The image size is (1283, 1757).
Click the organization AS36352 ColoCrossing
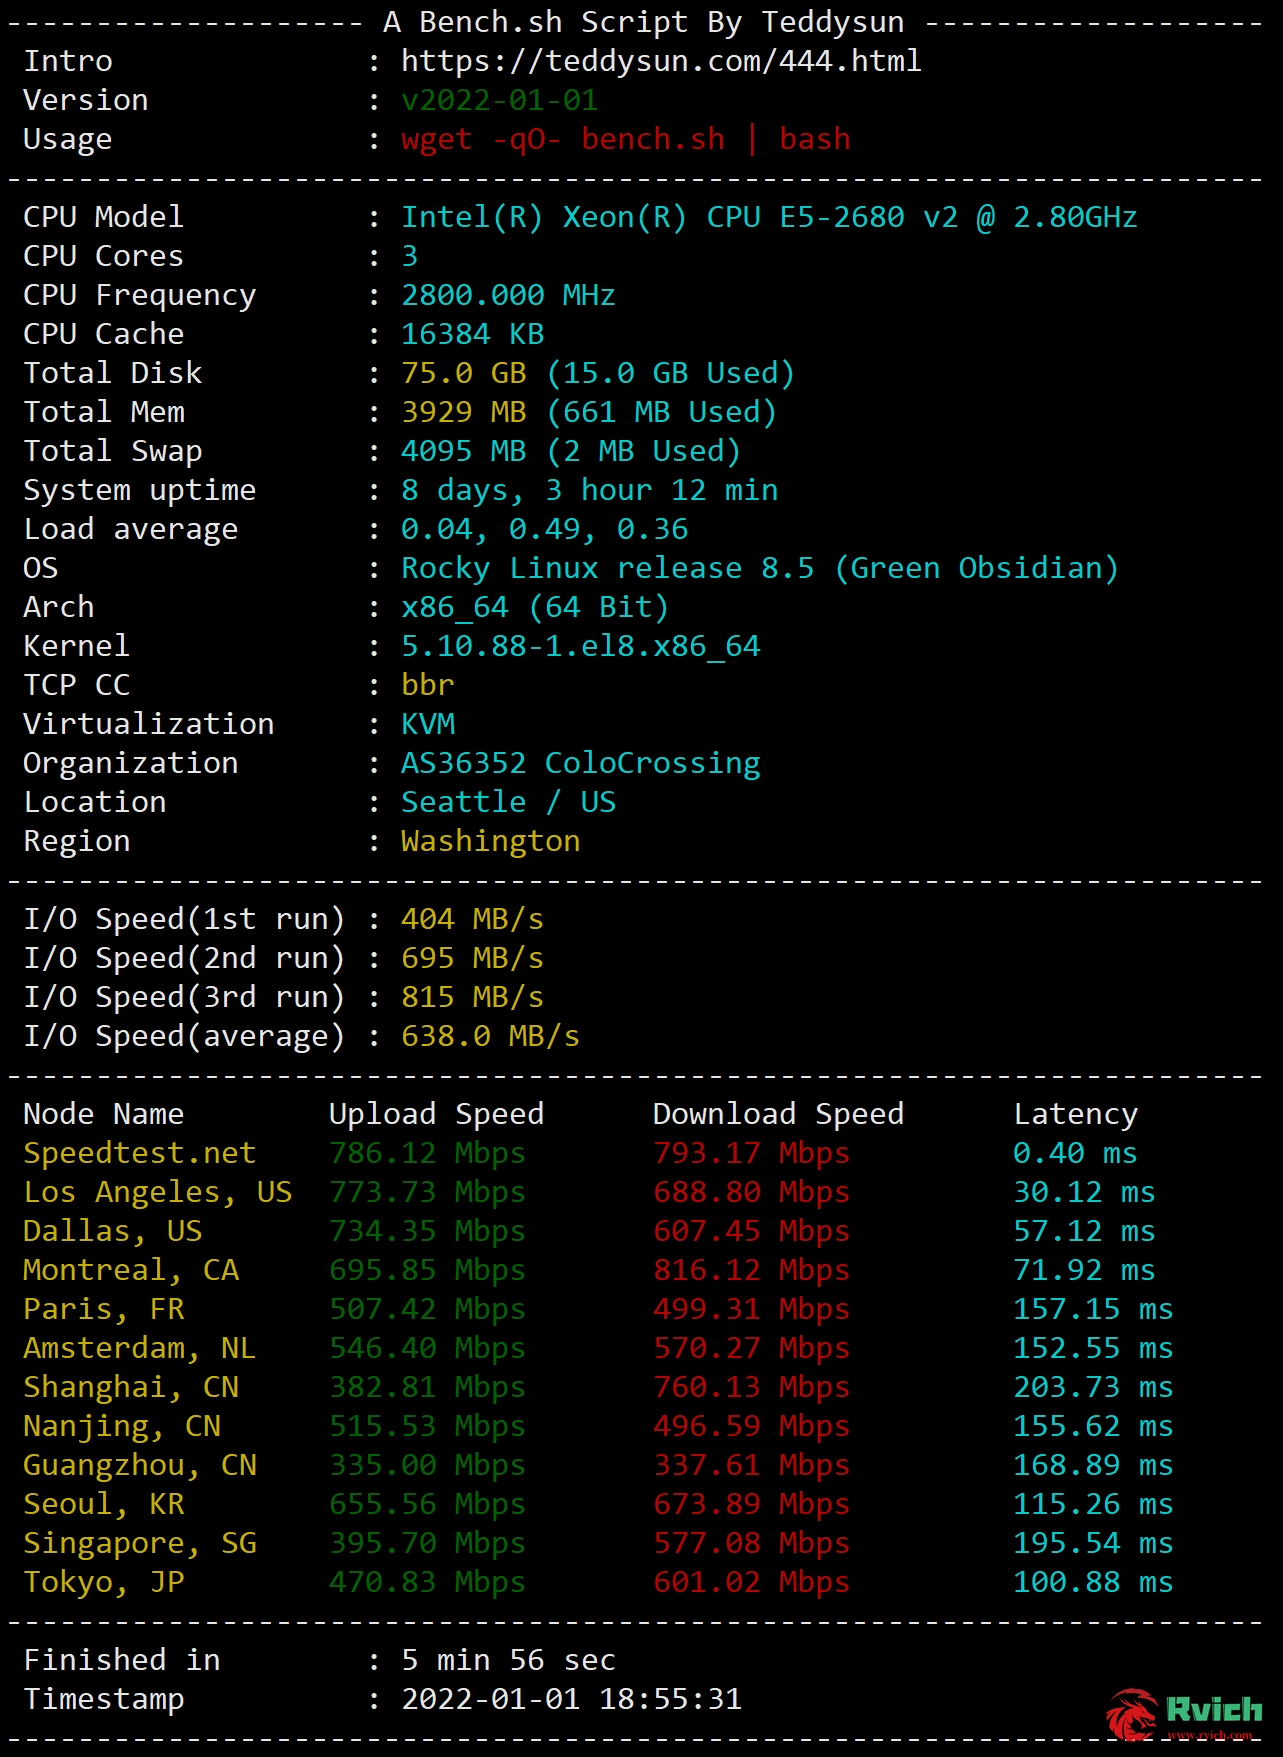(x=580, y=763)
